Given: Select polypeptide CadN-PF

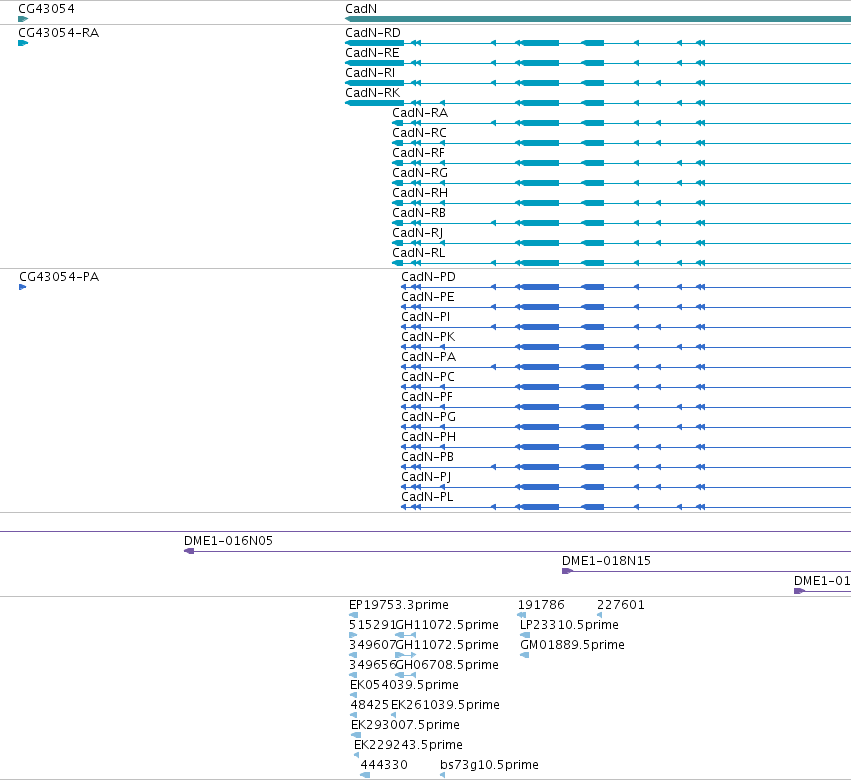Looking at the screenshot, I should (427, 397).
